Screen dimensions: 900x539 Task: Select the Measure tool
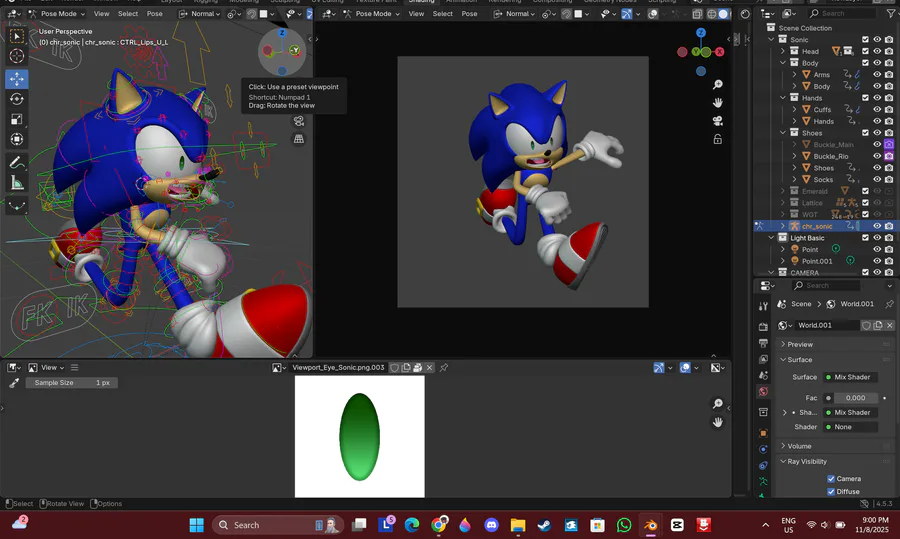point(17,183)
